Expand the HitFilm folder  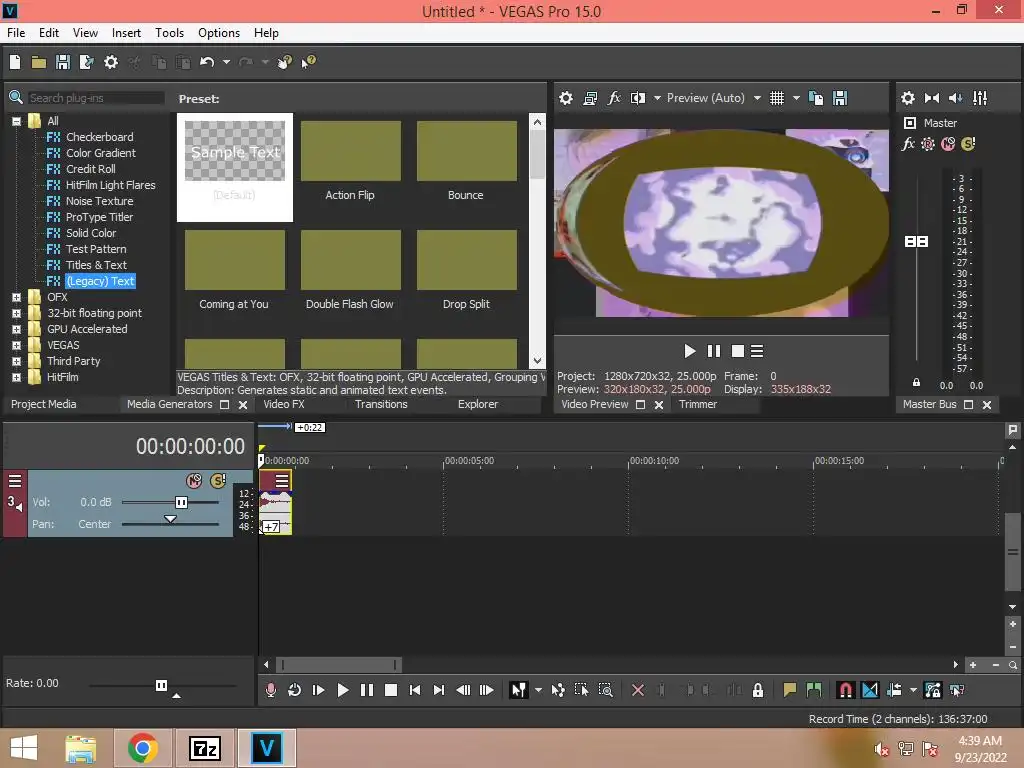[16, 377]
